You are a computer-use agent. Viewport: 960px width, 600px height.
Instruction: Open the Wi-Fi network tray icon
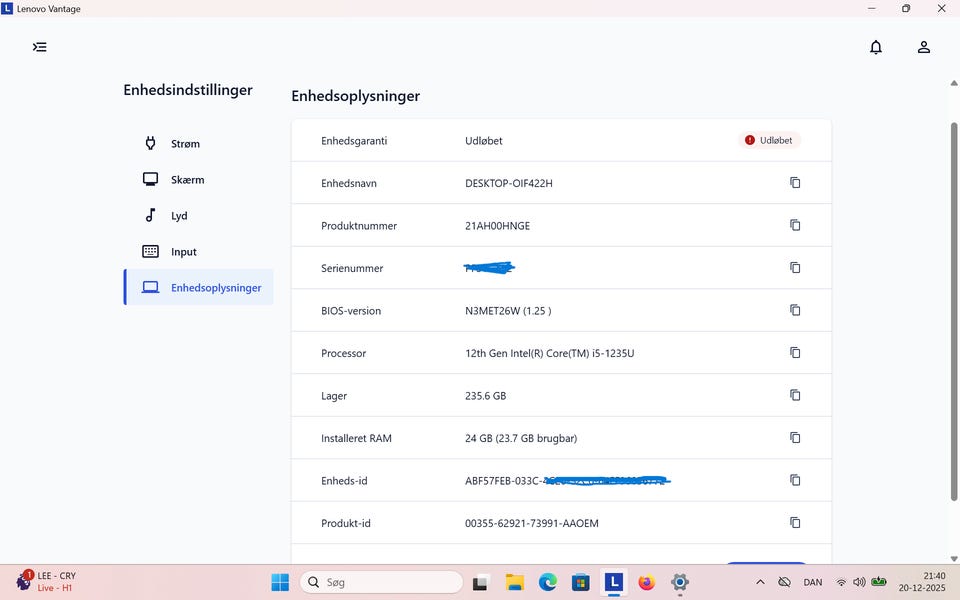click(841, 582)
